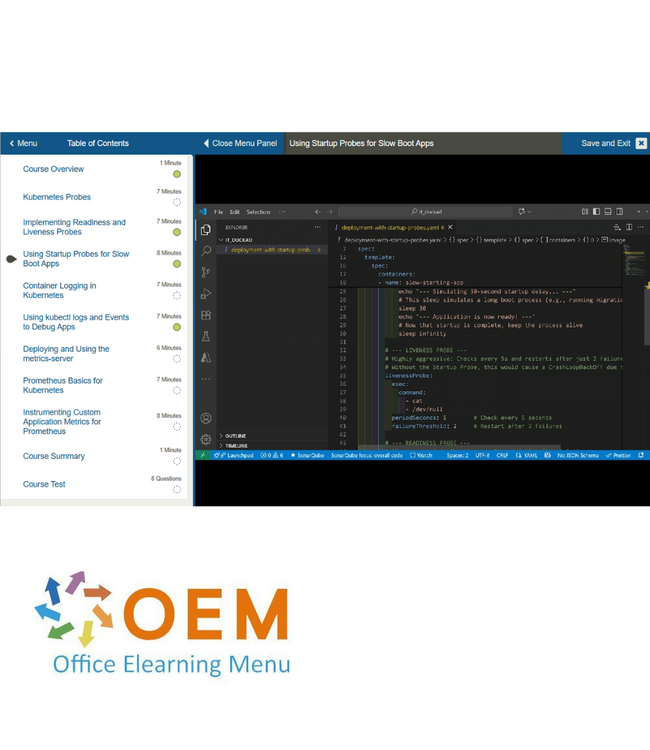Image resolution: width=650 pixels, height=750 pixels.
Task: Open Kubernetes Probes lesson
Action: (x=56, y=197)
